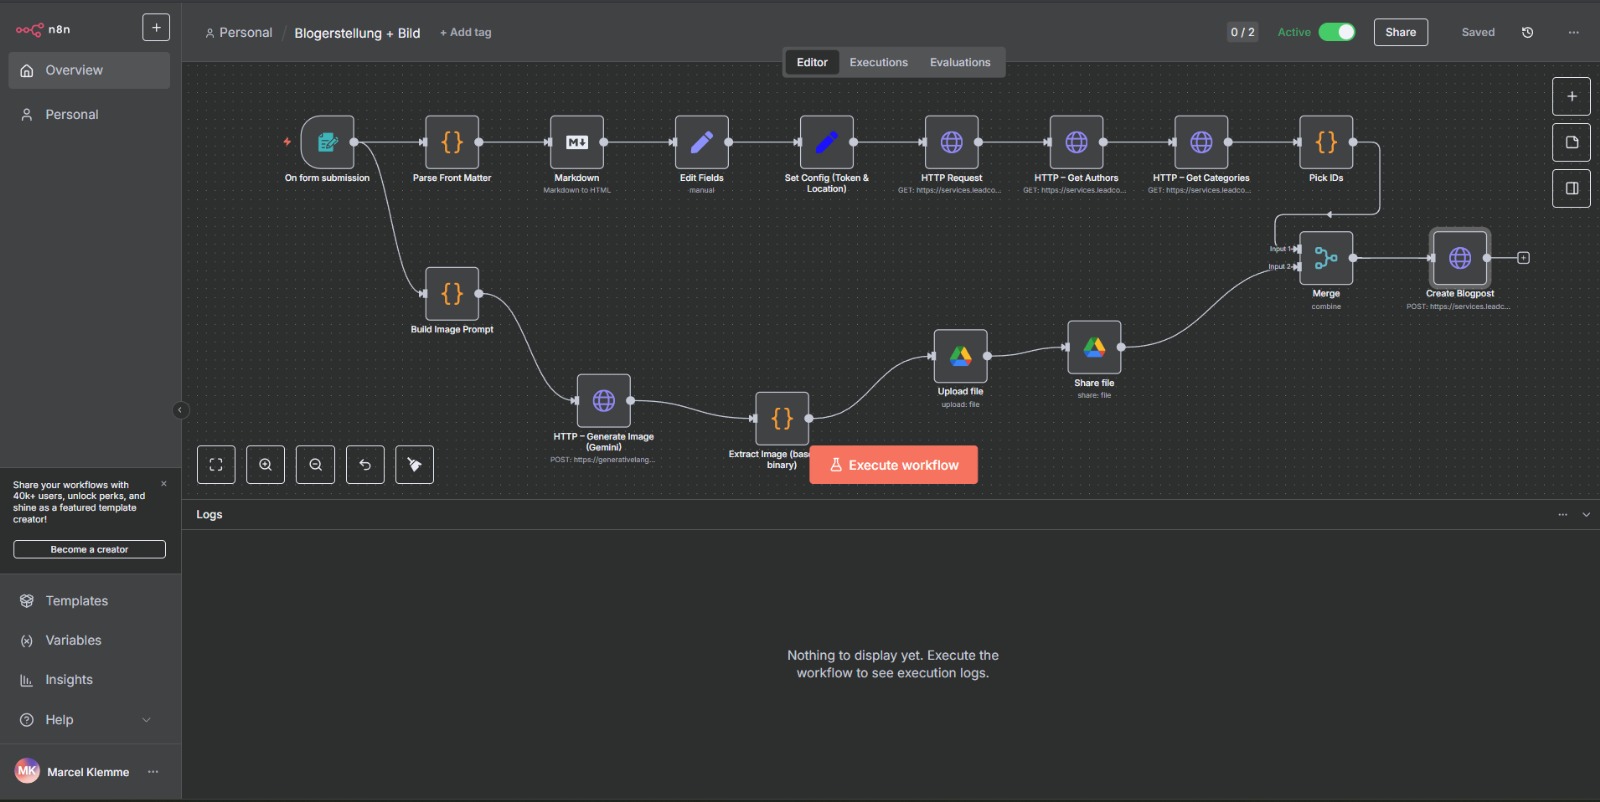This screenshot has height=802, width=1600.
Task: Toggle the Active workflow switch
Action: [x=1336, y=32]
